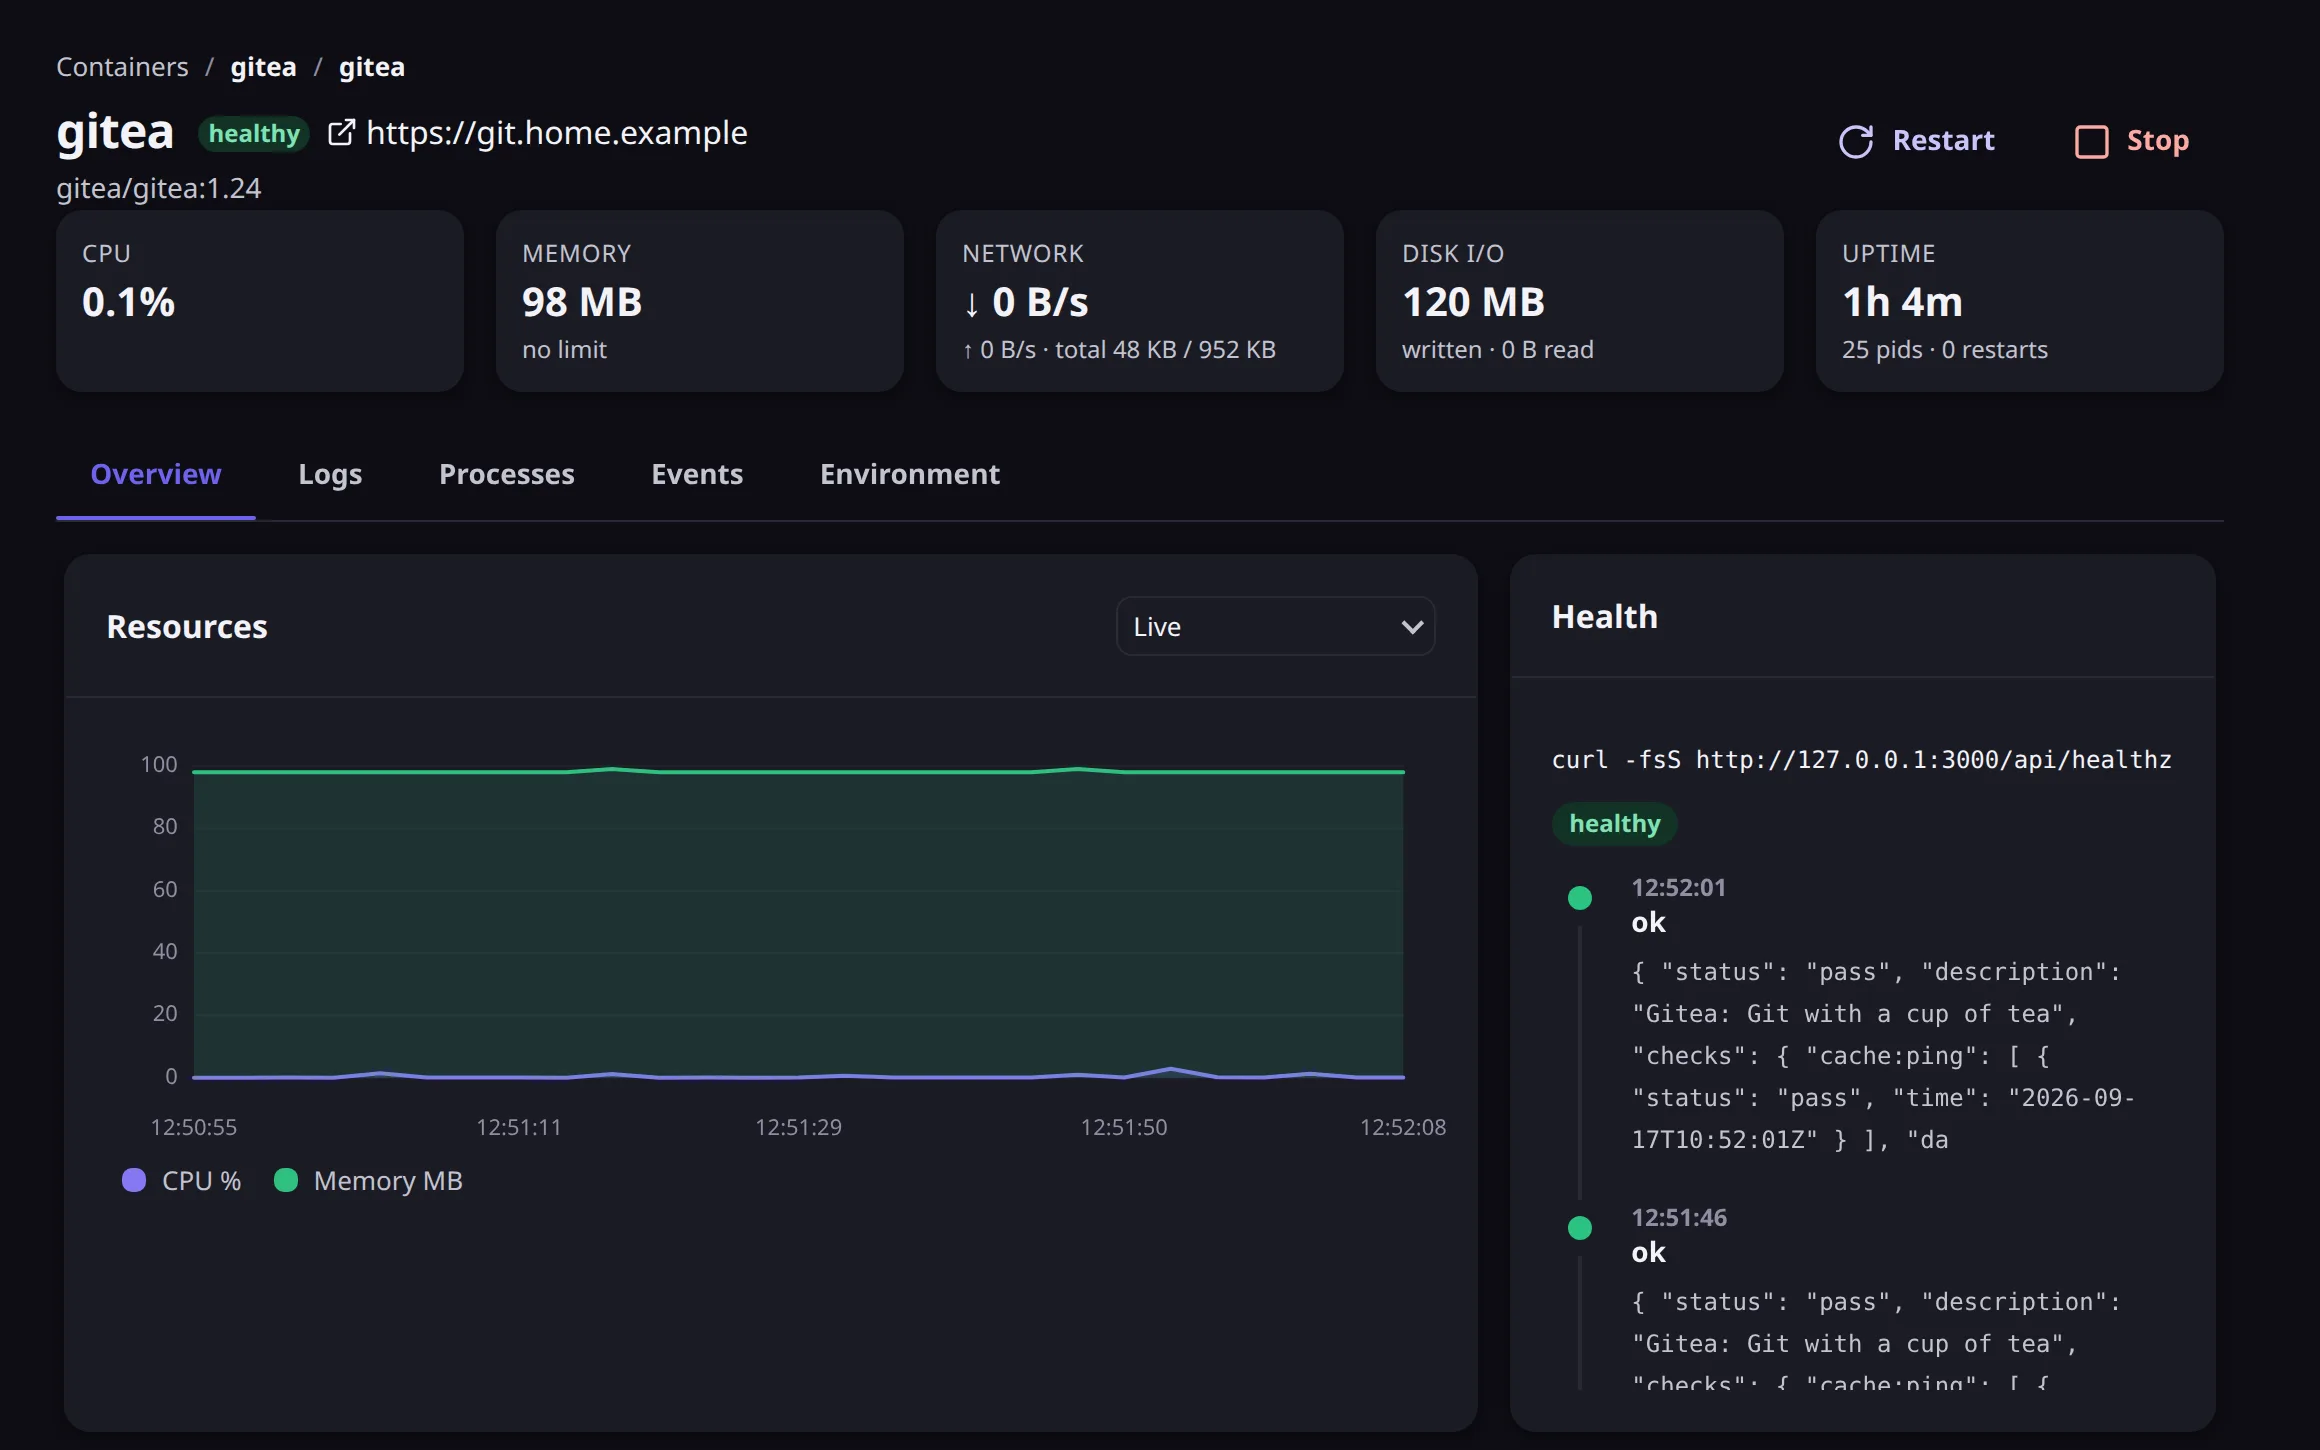Open the Environment tab
This screenshot has height=1450, width=2320.
click(910, 474)
